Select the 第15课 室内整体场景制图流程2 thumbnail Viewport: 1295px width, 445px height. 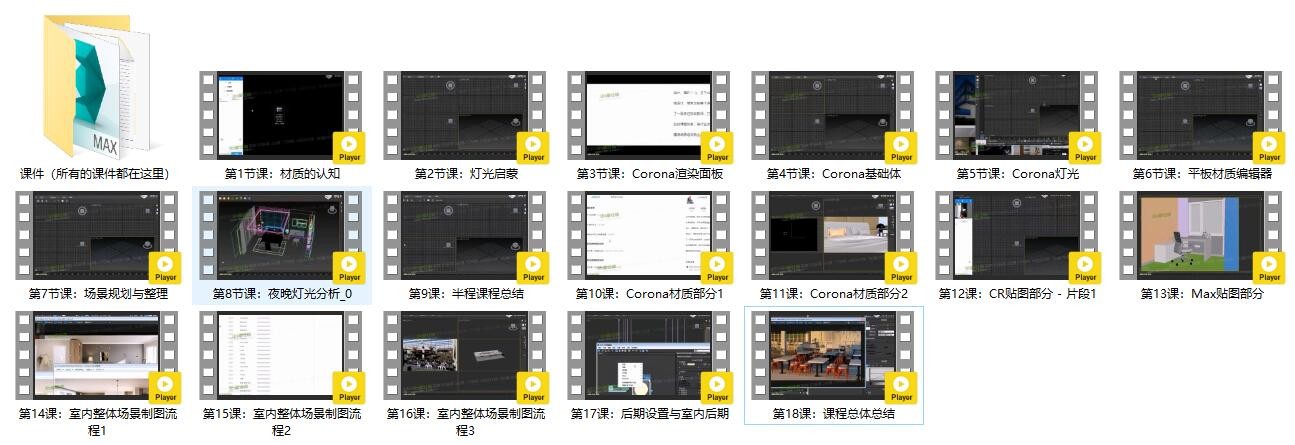[x=281, y=356]
